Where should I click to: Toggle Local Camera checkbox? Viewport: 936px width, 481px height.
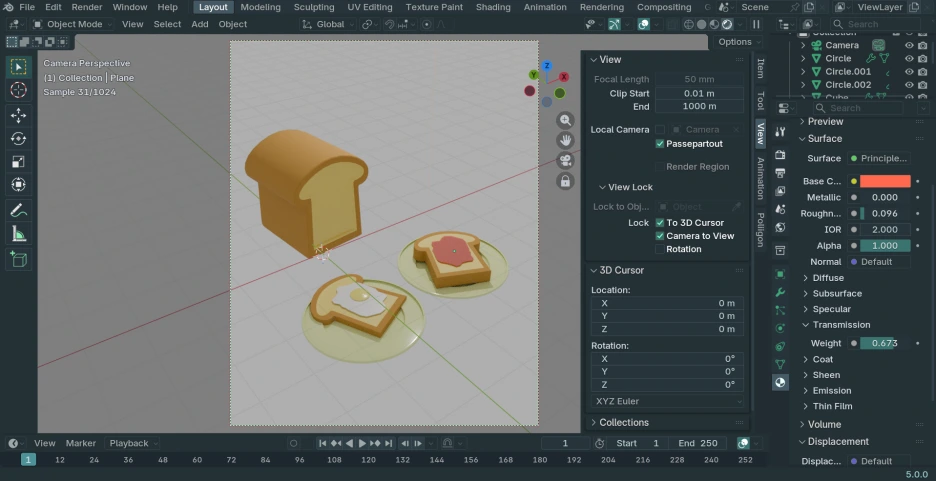coord(660,130)
